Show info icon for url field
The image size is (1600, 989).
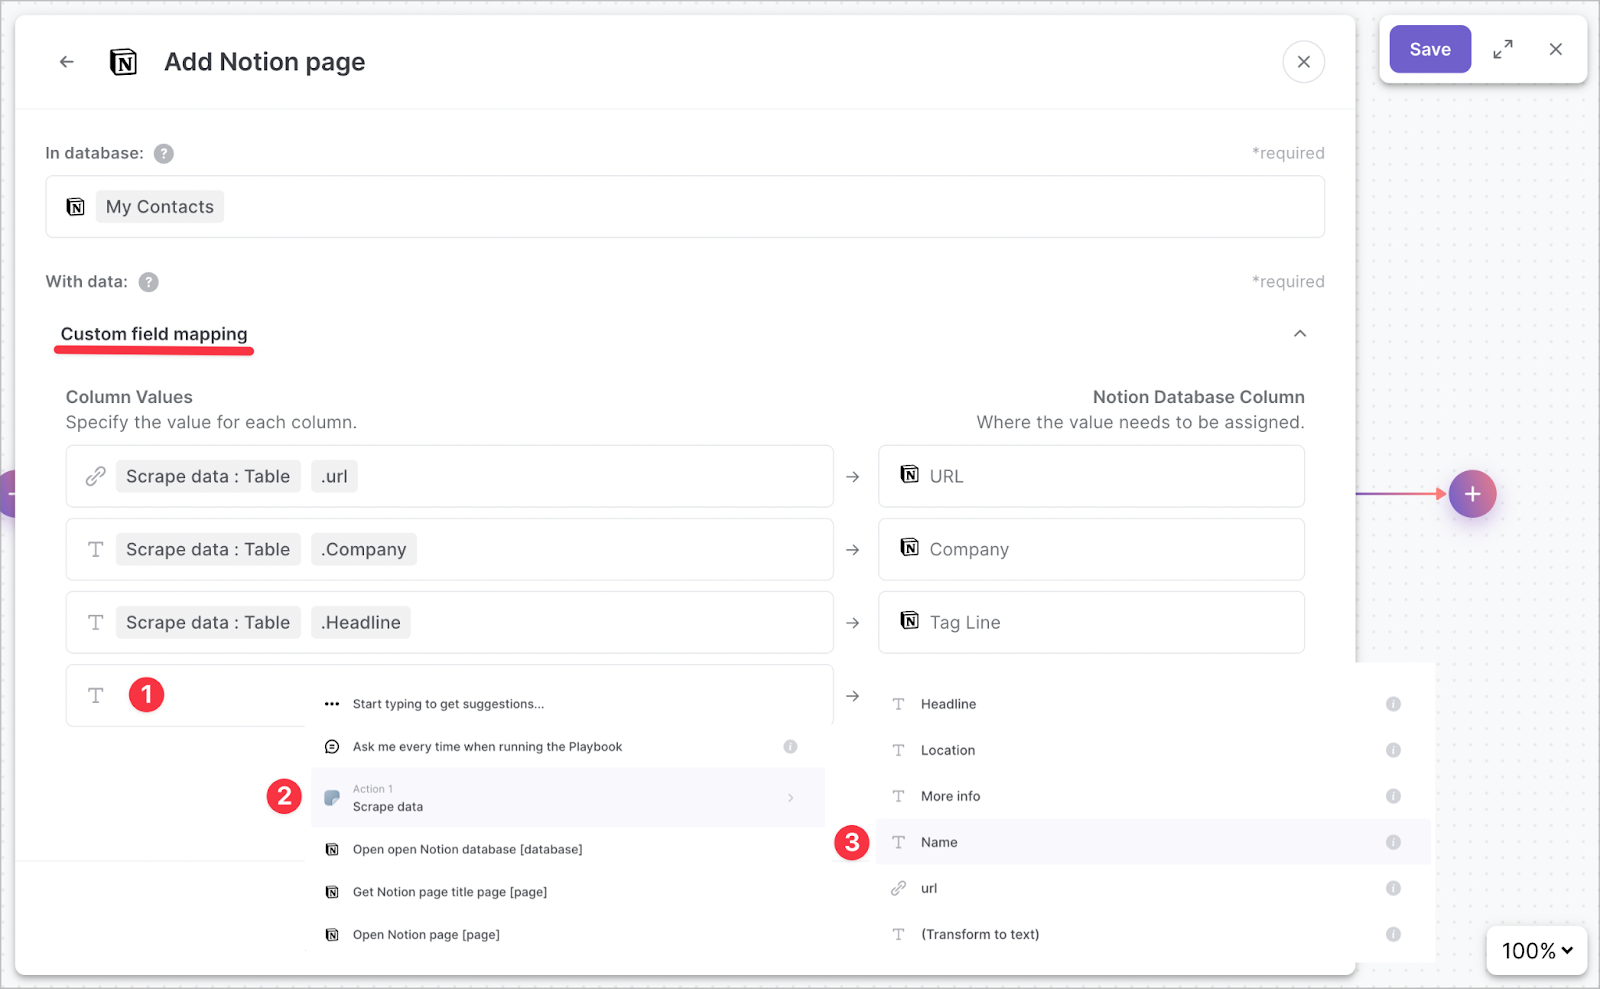coord(1393,889)
